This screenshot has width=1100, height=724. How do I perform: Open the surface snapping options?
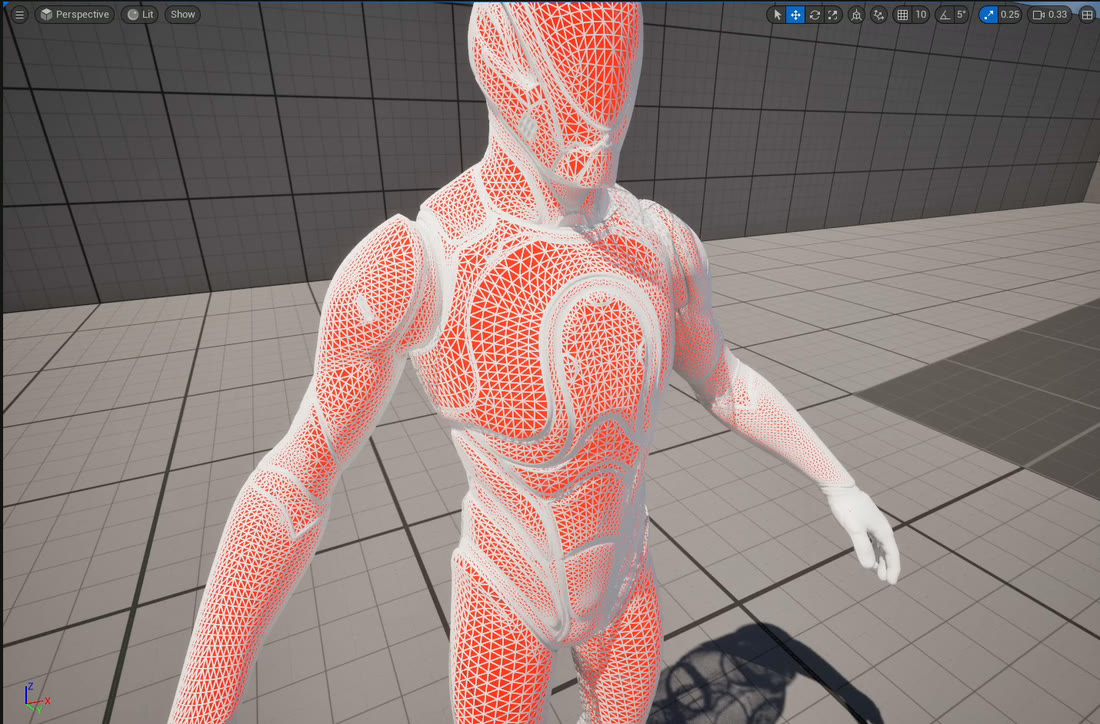(878, 14)
